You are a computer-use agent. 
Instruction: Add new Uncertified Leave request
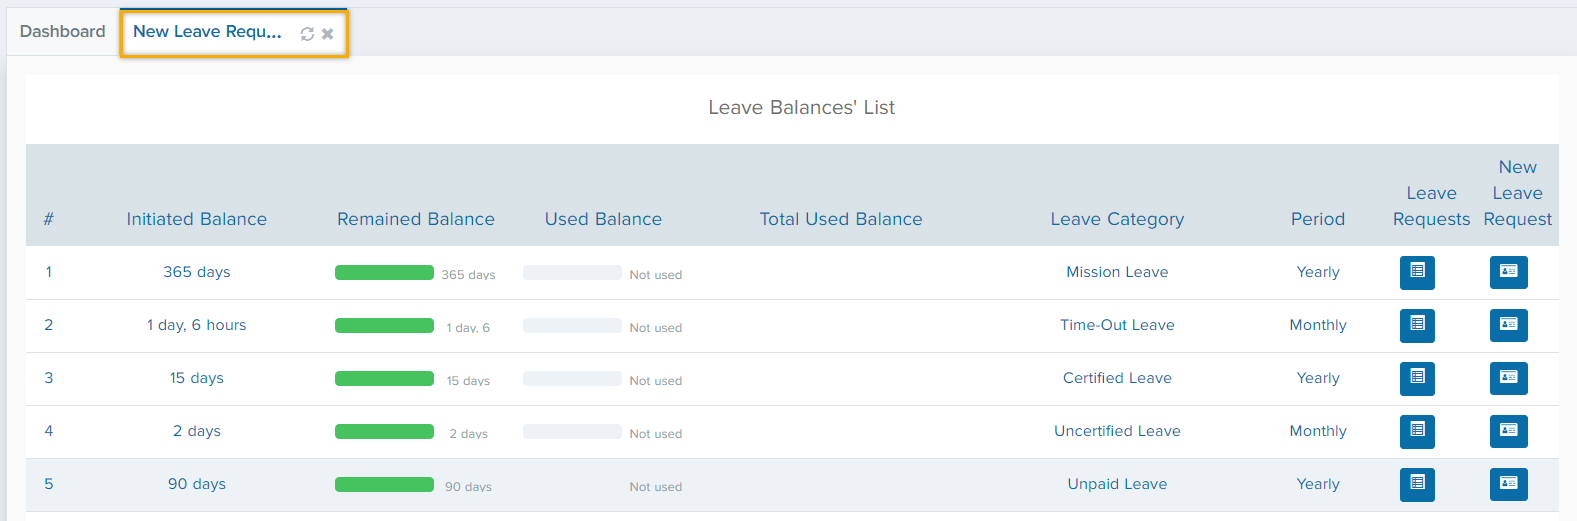coord(1508,431)
